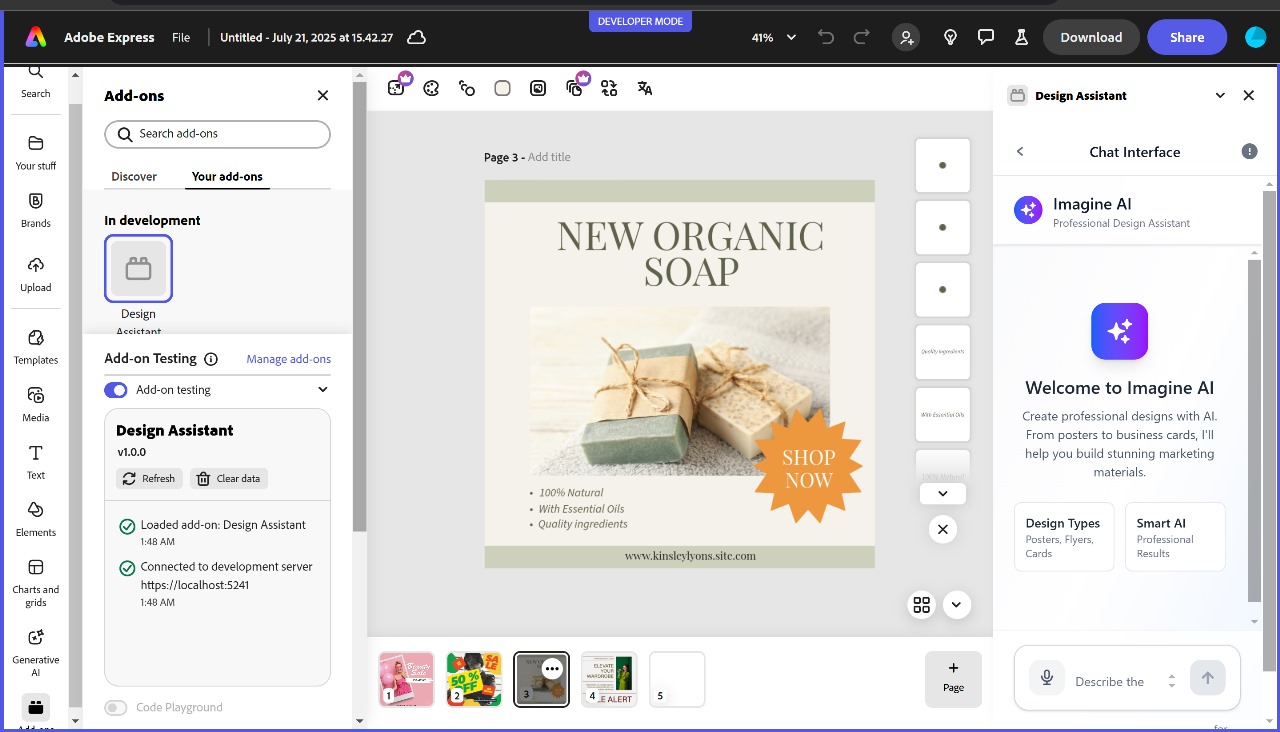The height and width of the screenshot is (732, 1280).
Task: Select page 2 thumbnail
Action: point(474,680)
